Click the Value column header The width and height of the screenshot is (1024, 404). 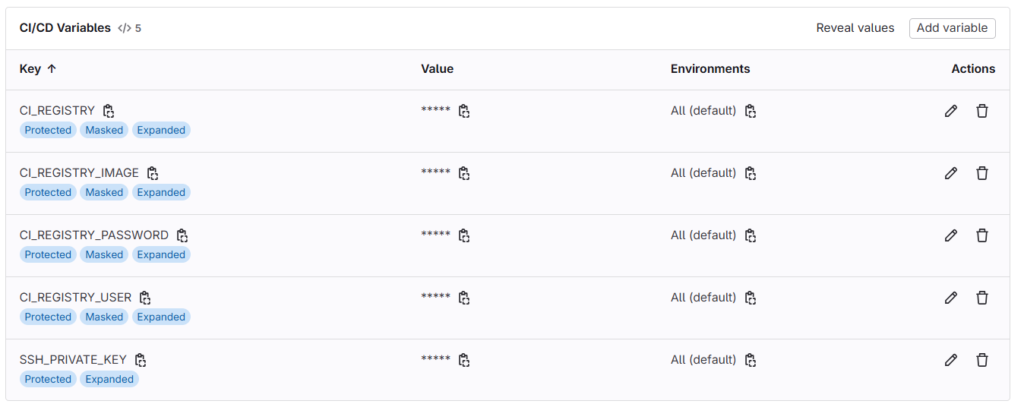pyautogui.click(x=437, y=69)
